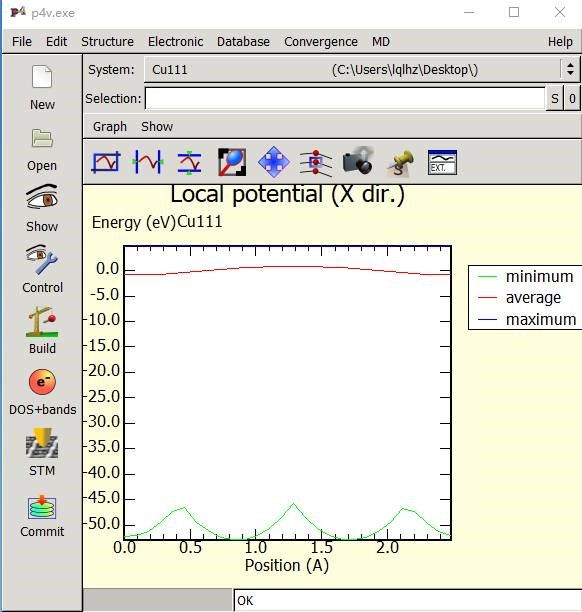The height and width of the screenshot is (612, 582).
Task: Click into the Selection input field
Action: click(x=345, y=98)
